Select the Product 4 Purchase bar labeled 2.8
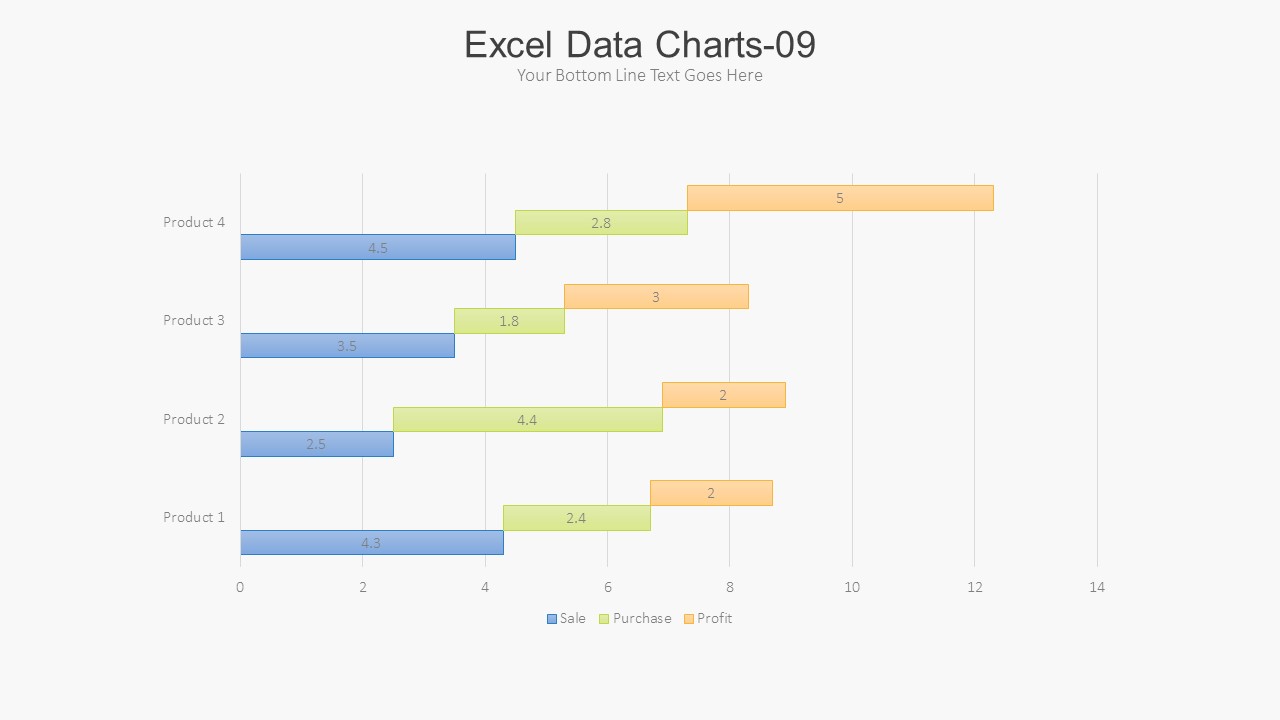 601,223
